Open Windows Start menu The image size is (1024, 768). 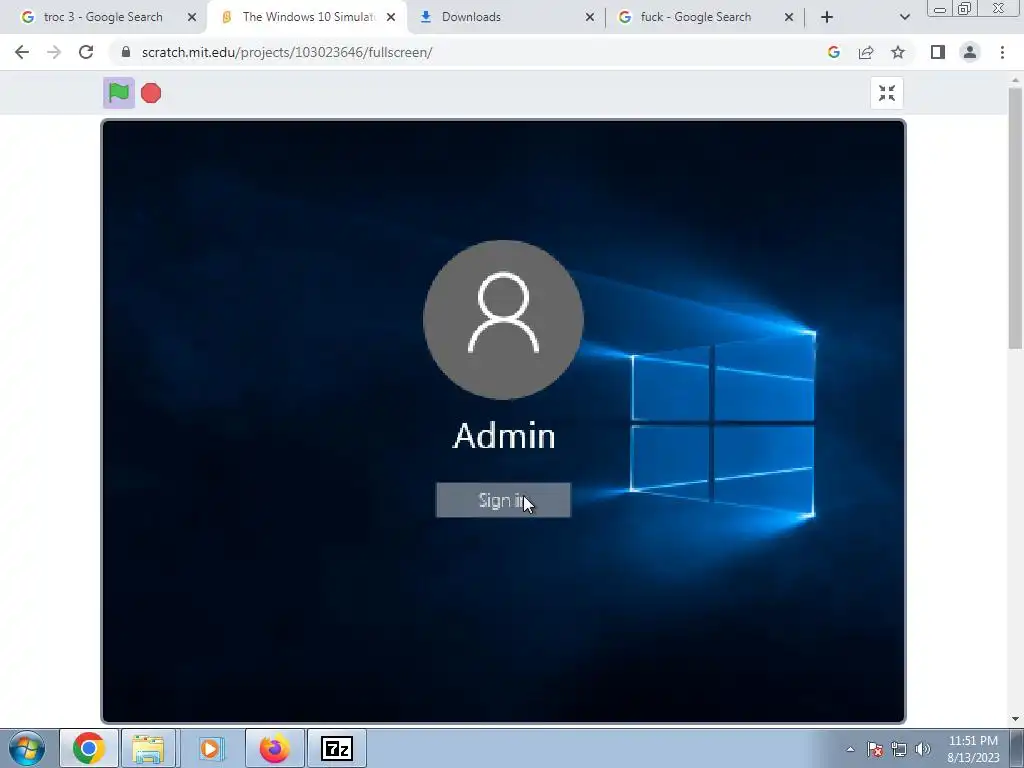pyautogui.click(x=27, y=748)
